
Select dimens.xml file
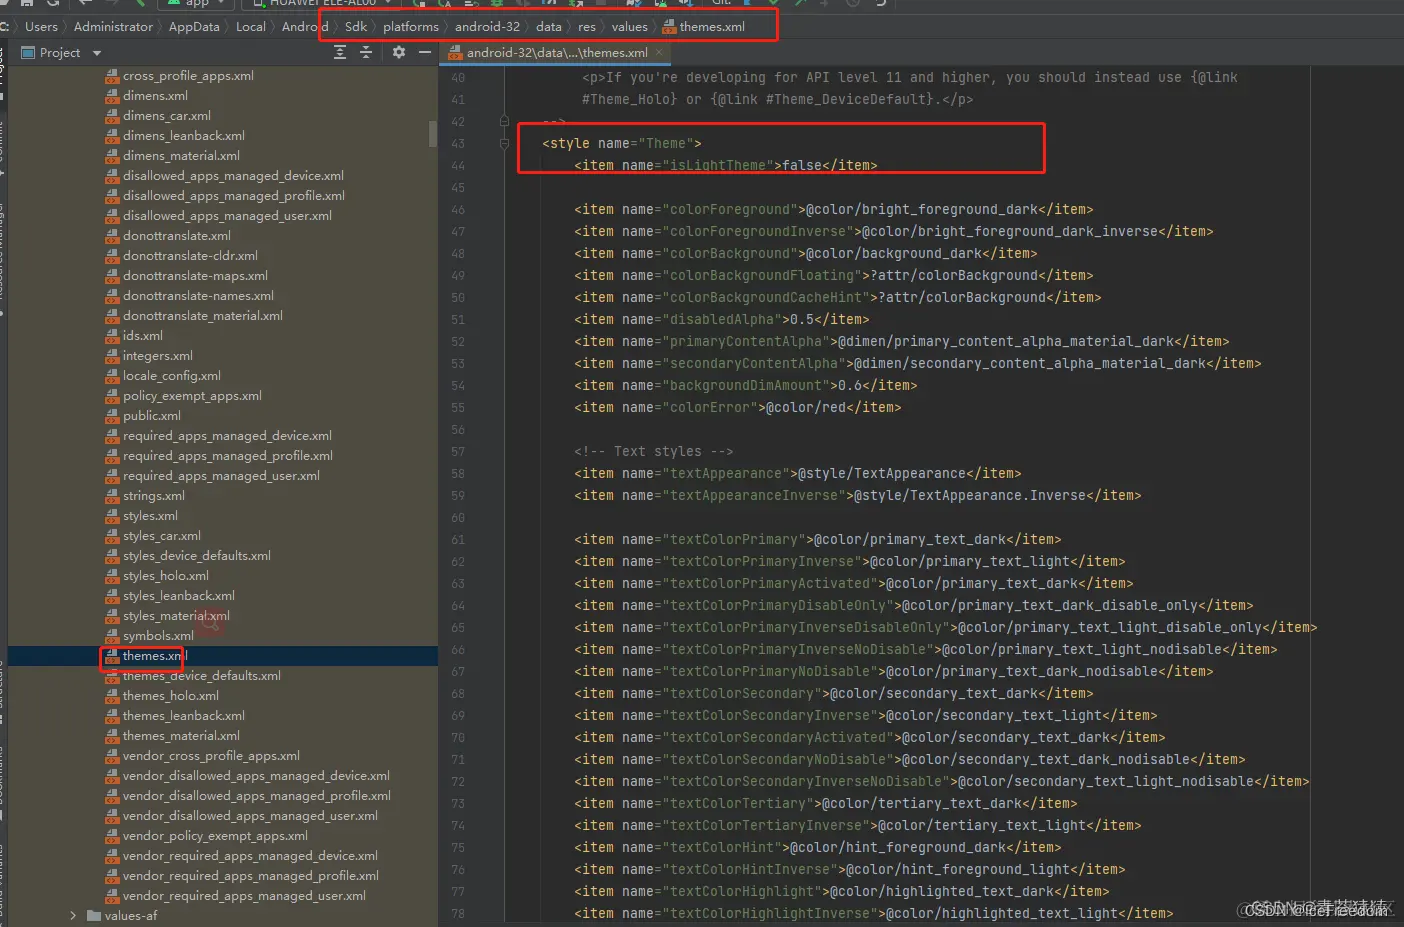tap(155, 96)
